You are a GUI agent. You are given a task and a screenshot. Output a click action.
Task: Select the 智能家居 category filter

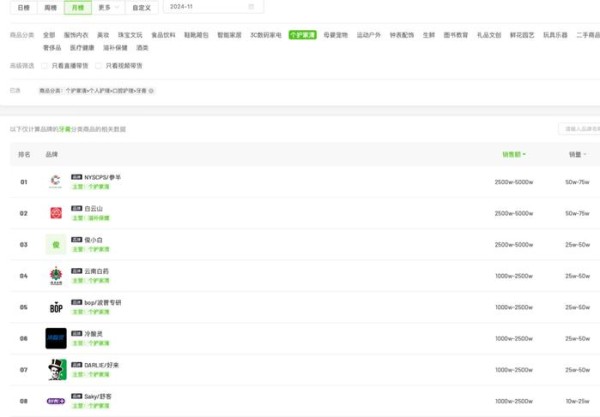(x=230, y=35)
